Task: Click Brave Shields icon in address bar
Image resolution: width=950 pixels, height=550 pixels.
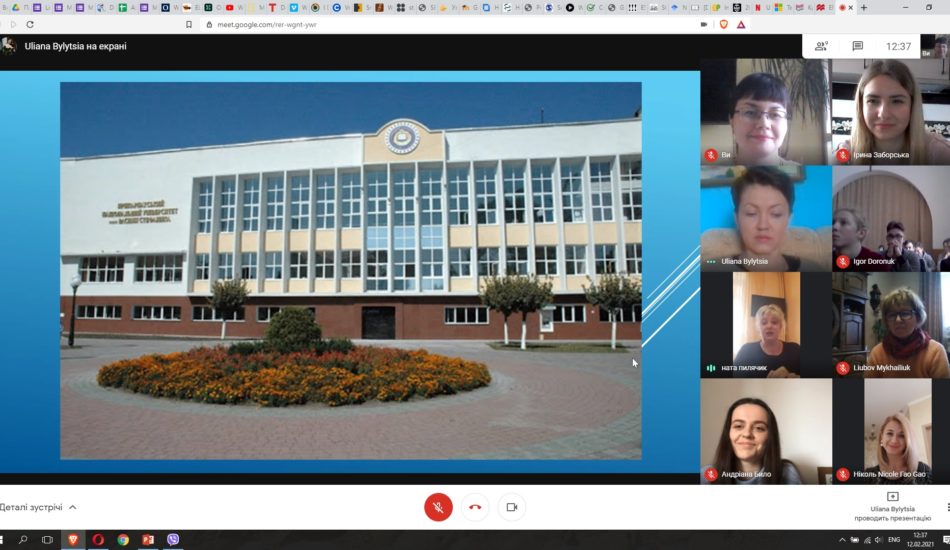Action: [x=724, y=24]
